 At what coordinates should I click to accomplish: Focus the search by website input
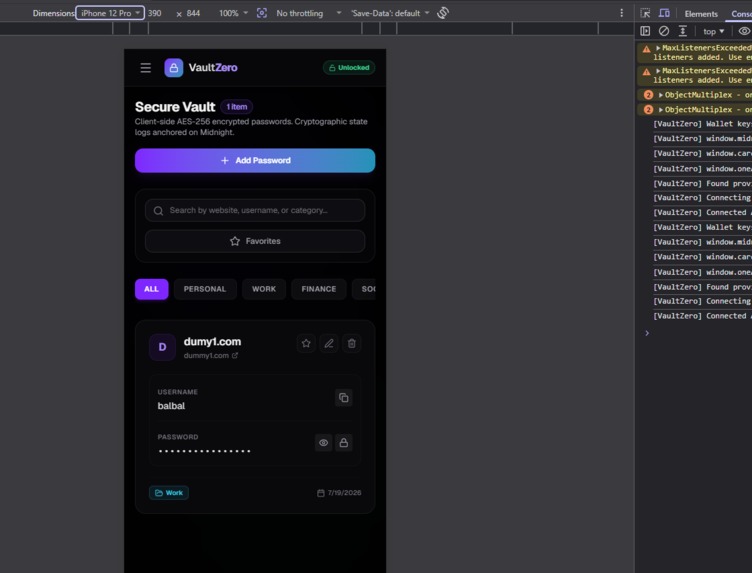tap(255, 210)
